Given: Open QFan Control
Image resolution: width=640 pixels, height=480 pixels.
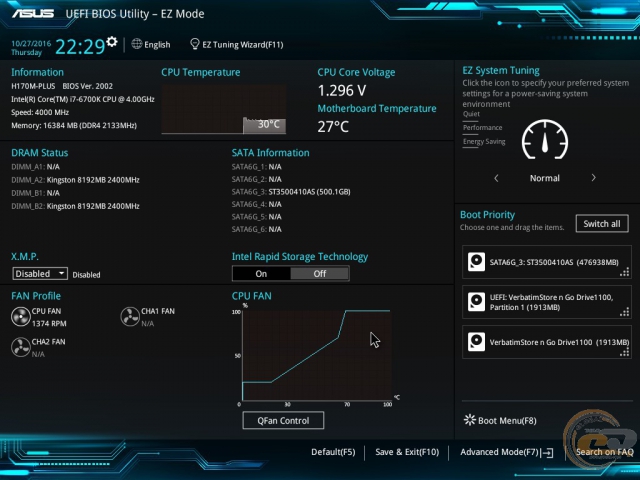Looking at the screenshot, I should tap(283, 420).
